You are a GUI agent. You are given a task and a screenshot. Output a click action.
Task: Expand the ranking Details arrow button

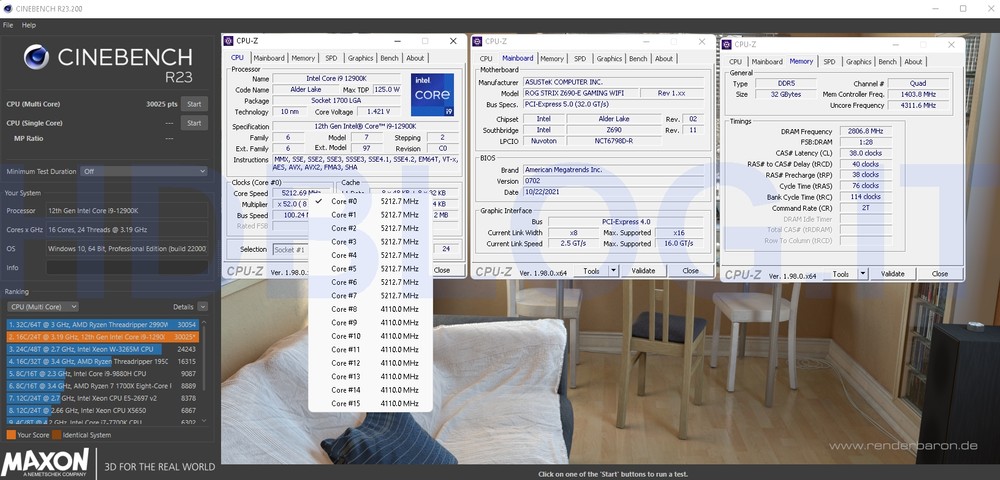(x=203, y=307)
